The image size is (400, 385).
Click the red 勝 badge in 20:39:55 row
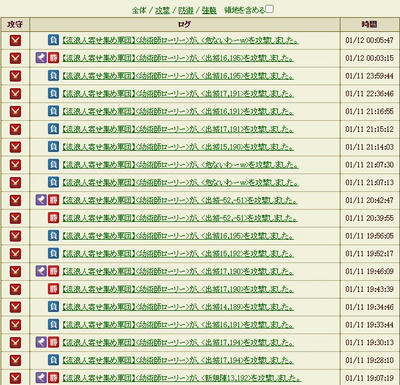[x=53, y=218]
